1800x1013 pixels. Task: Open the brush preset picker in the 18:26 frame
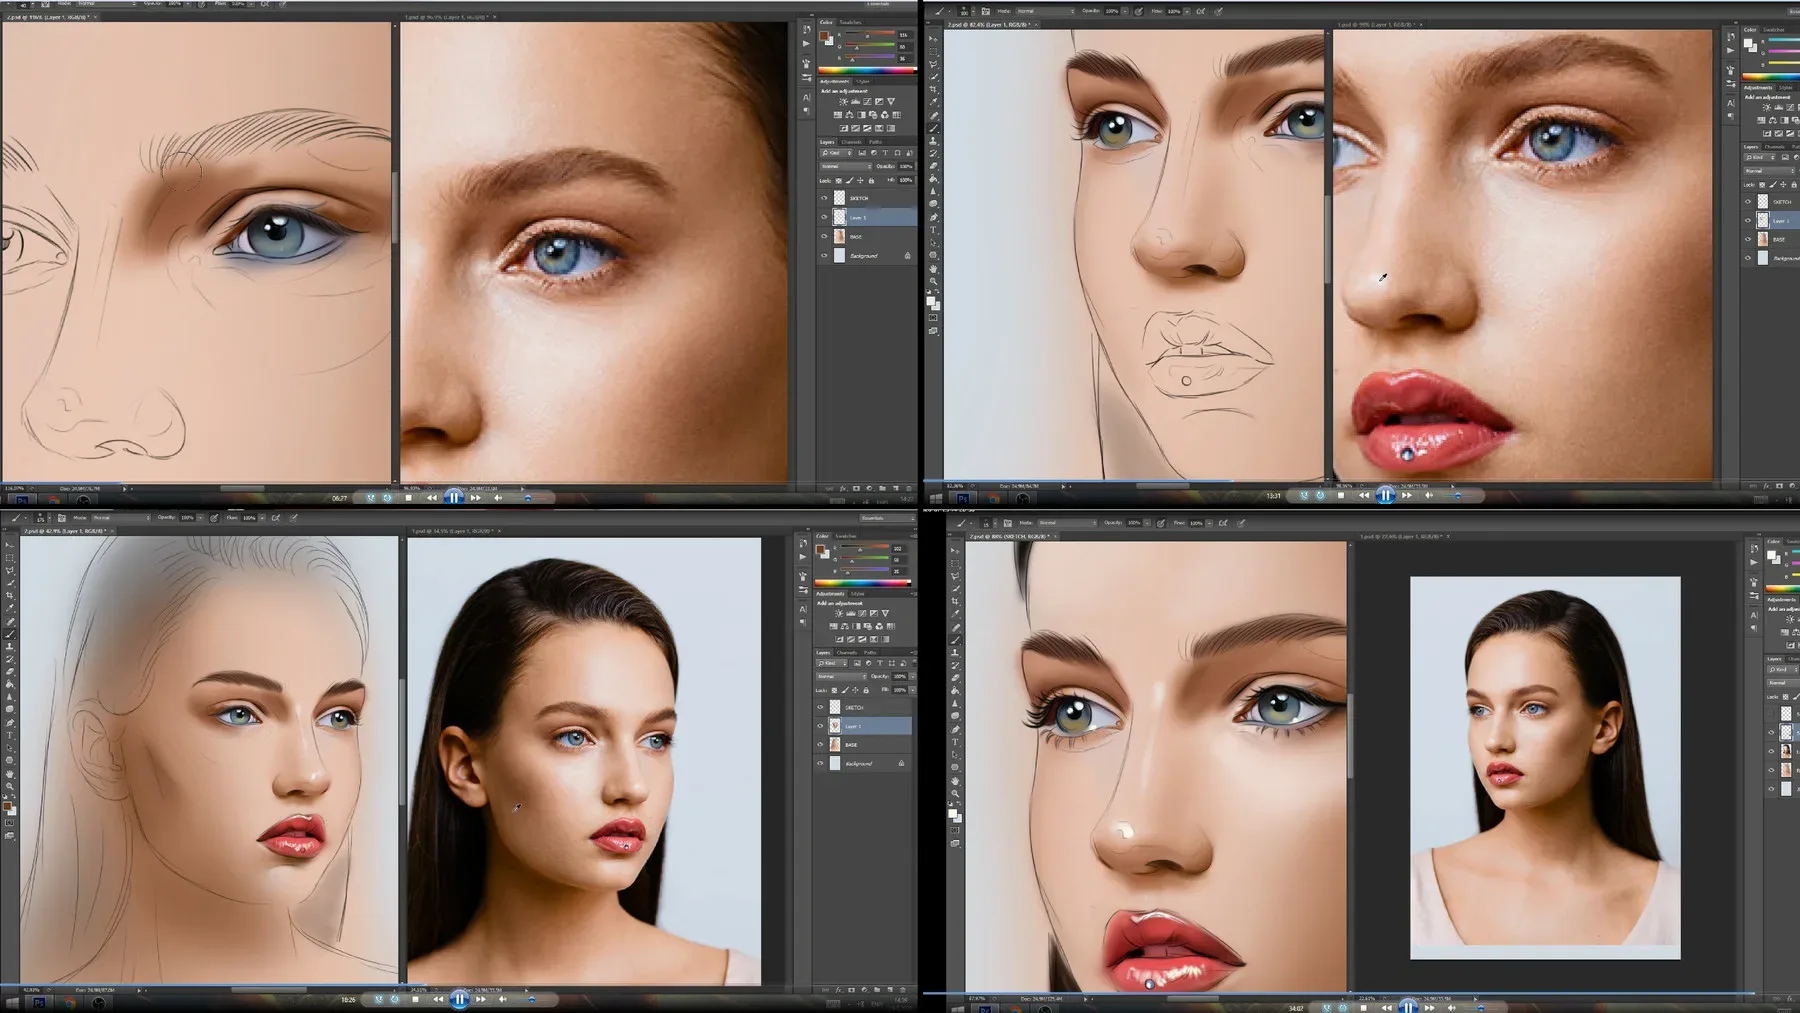point(41,517)
